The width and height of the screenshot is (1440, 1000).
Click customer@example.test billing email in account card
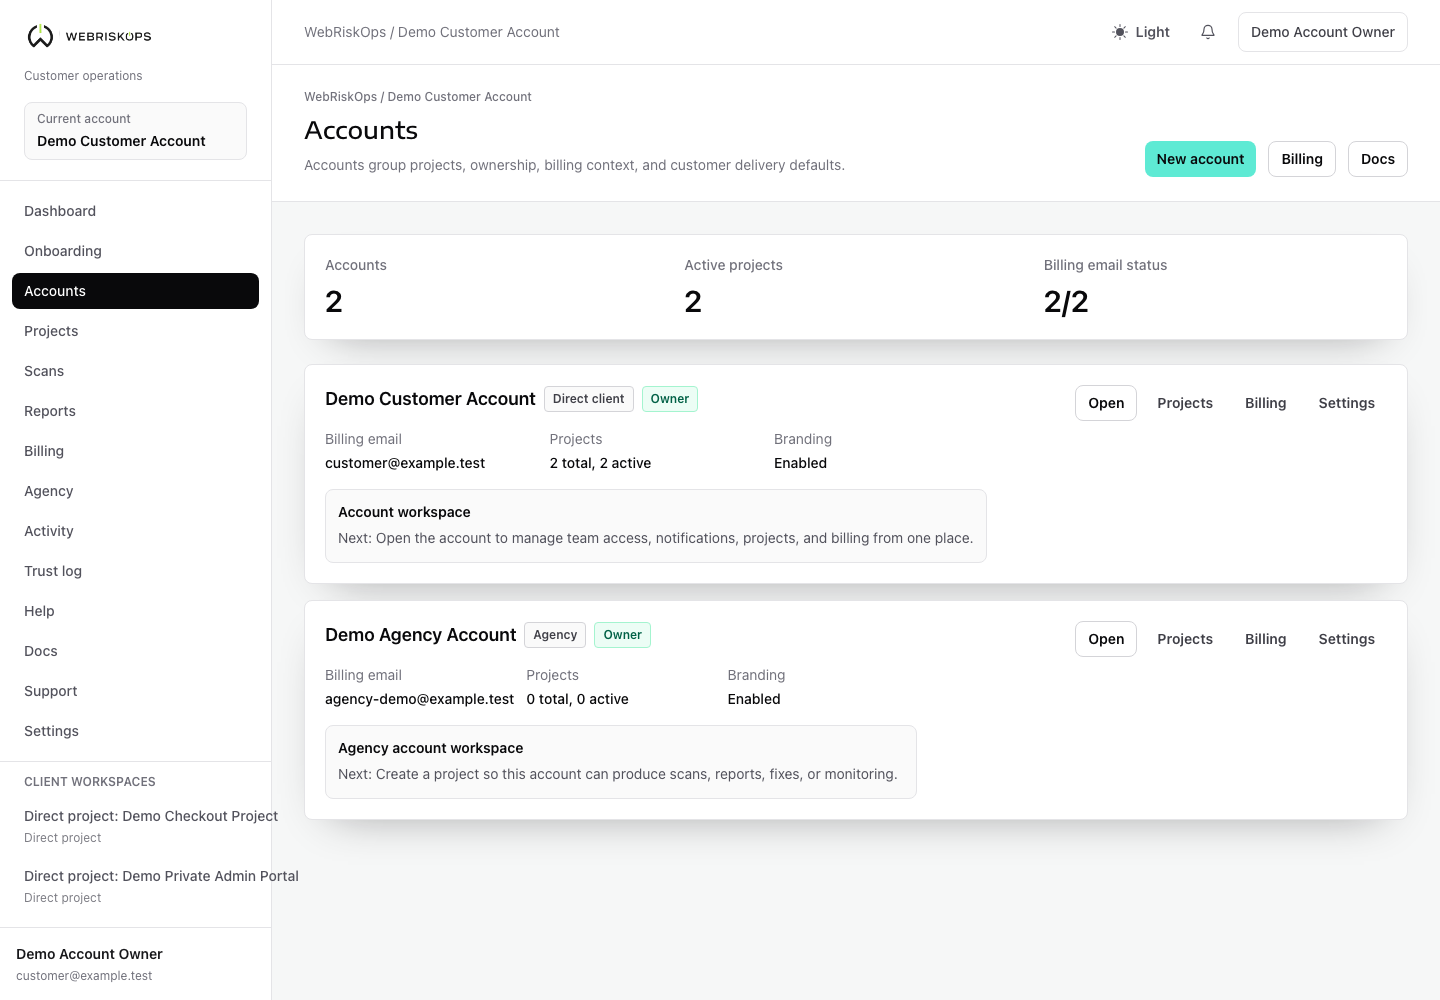[x=405, y=463]
